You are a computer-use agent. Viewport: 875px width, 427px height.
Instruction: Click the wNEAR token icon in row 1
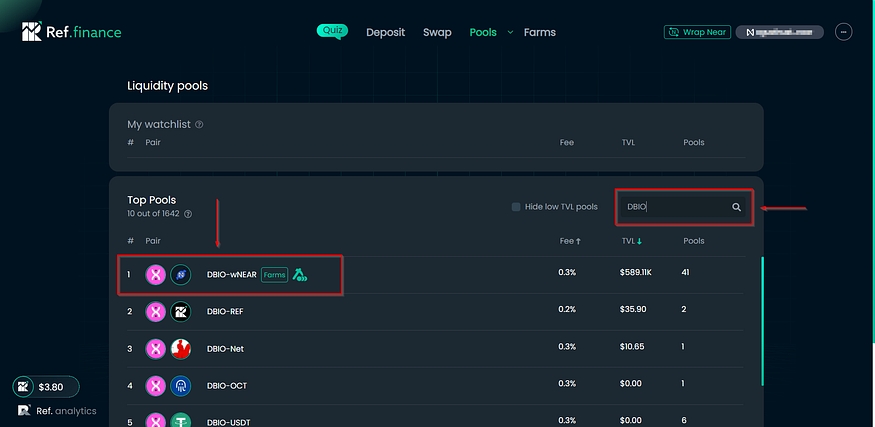pyautogui.click(x=180, y=274)
